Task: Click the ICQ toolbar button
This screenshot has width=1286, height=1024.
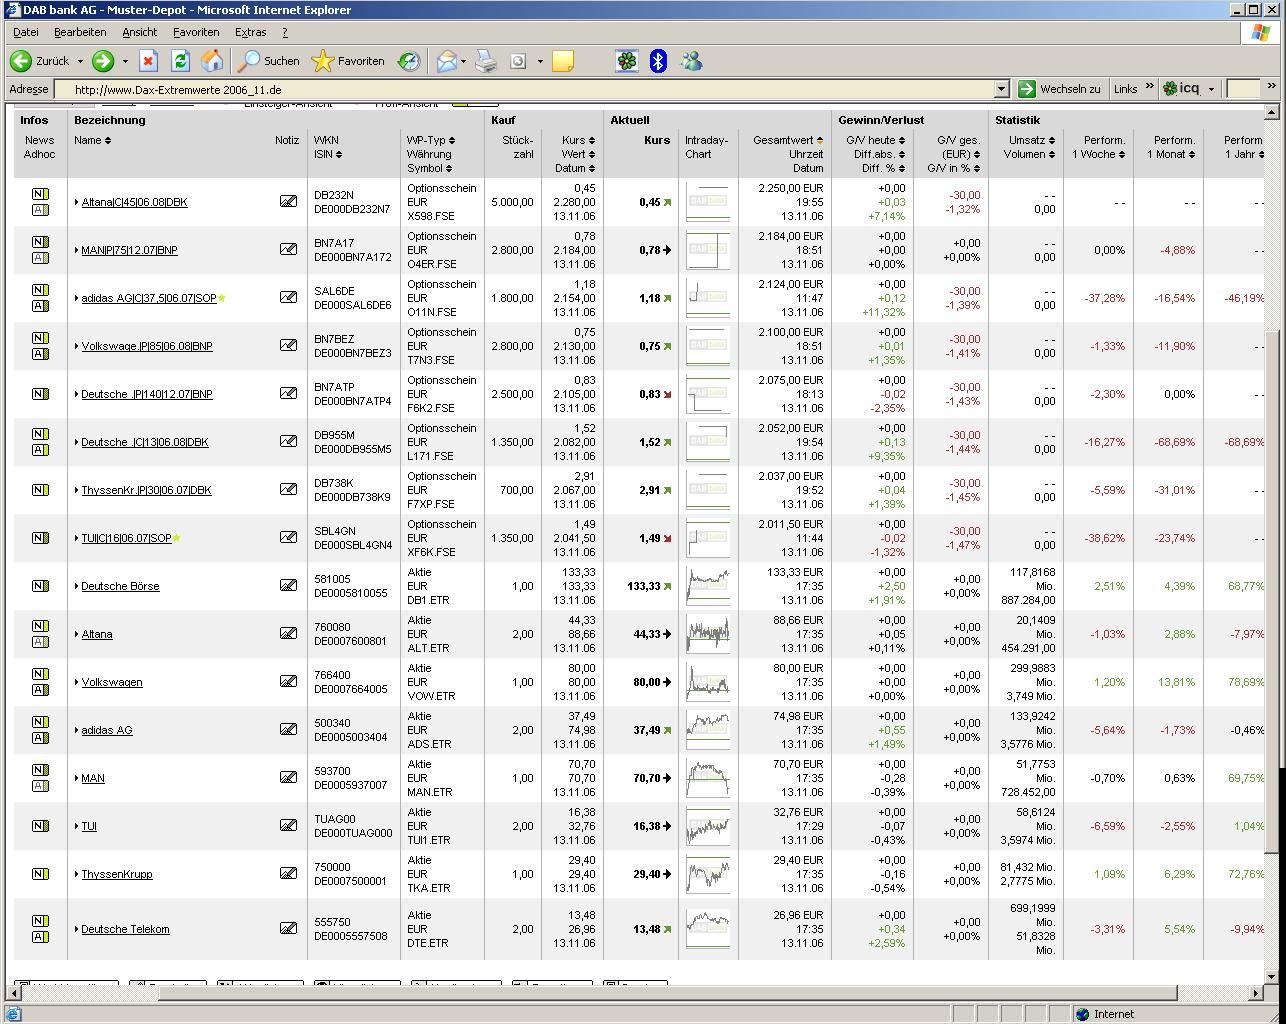Action: (x=1181, y=88)
